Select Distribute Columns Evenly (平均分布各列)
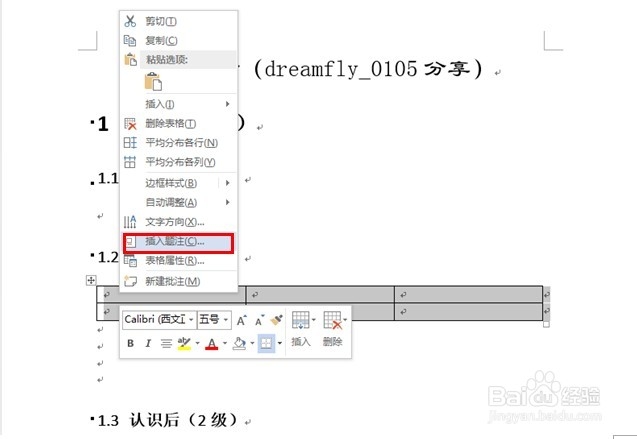Screen dimensions: 637x439 click(179, 162)
